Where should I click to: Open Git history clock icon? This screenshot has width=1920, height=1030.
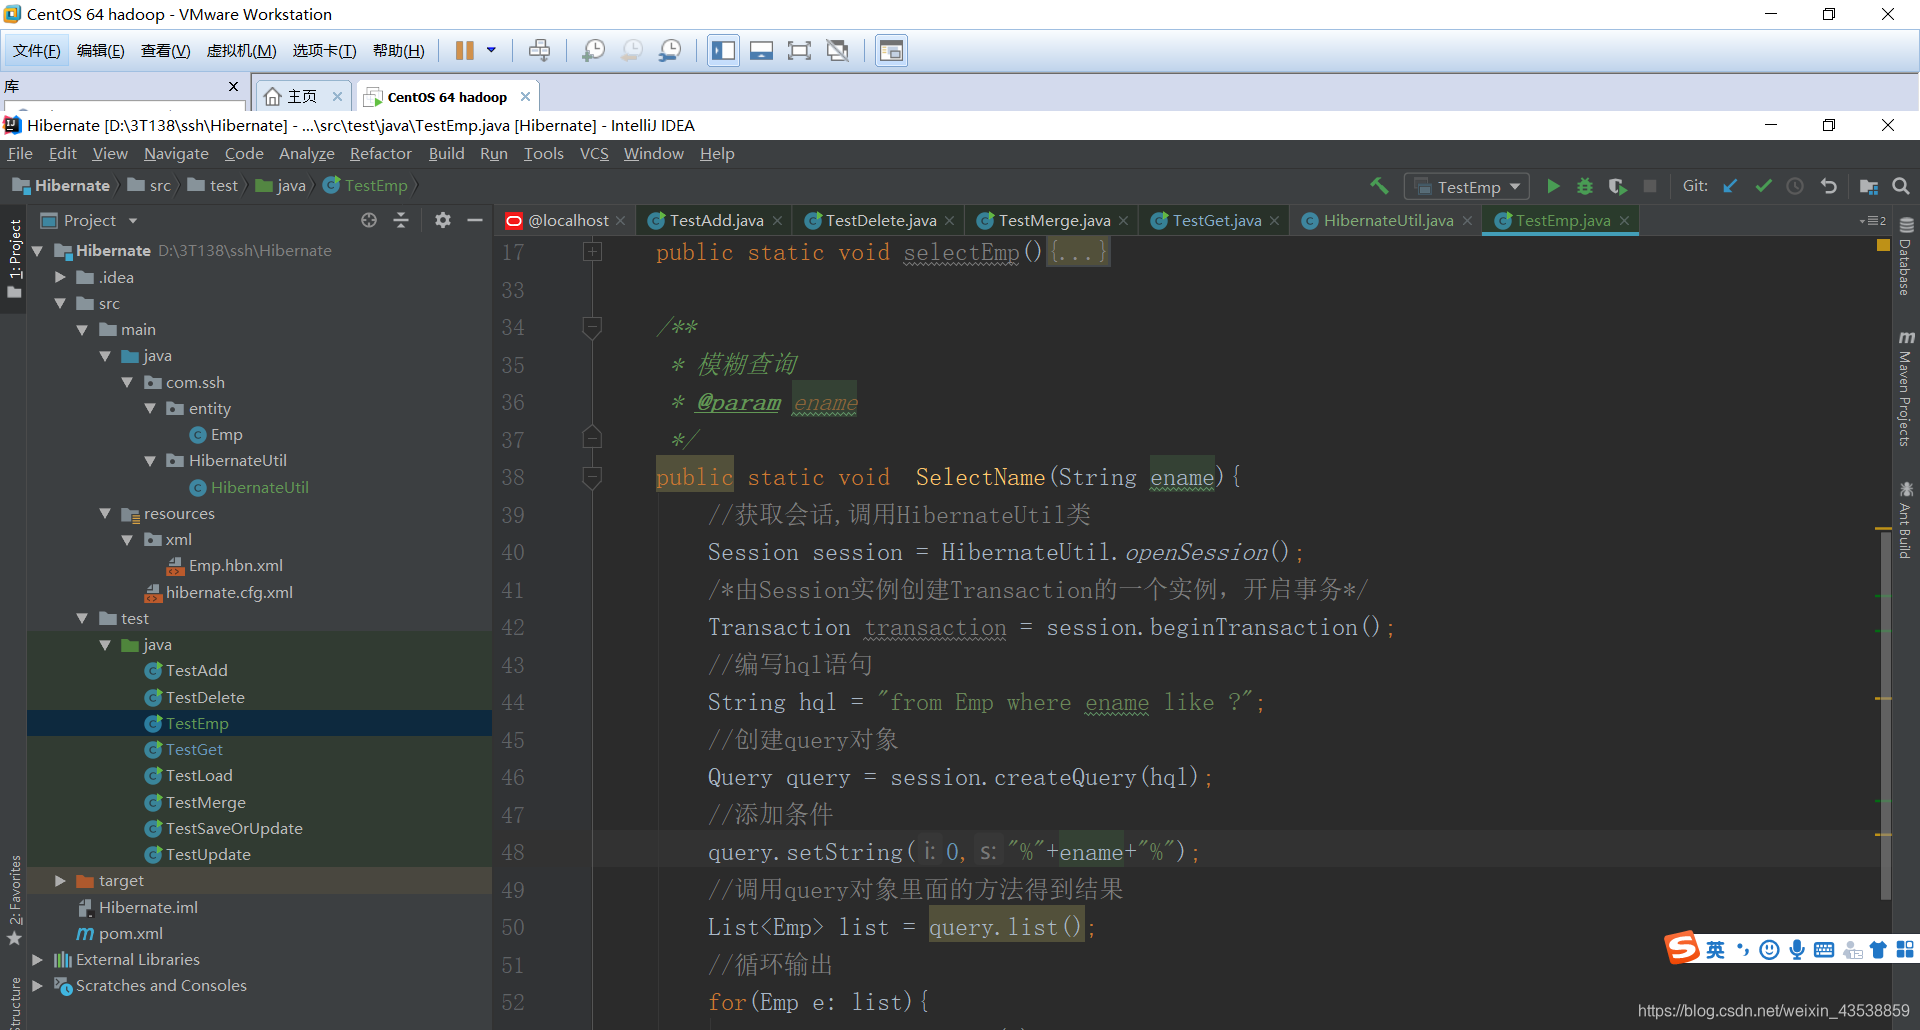(1795, 186)
